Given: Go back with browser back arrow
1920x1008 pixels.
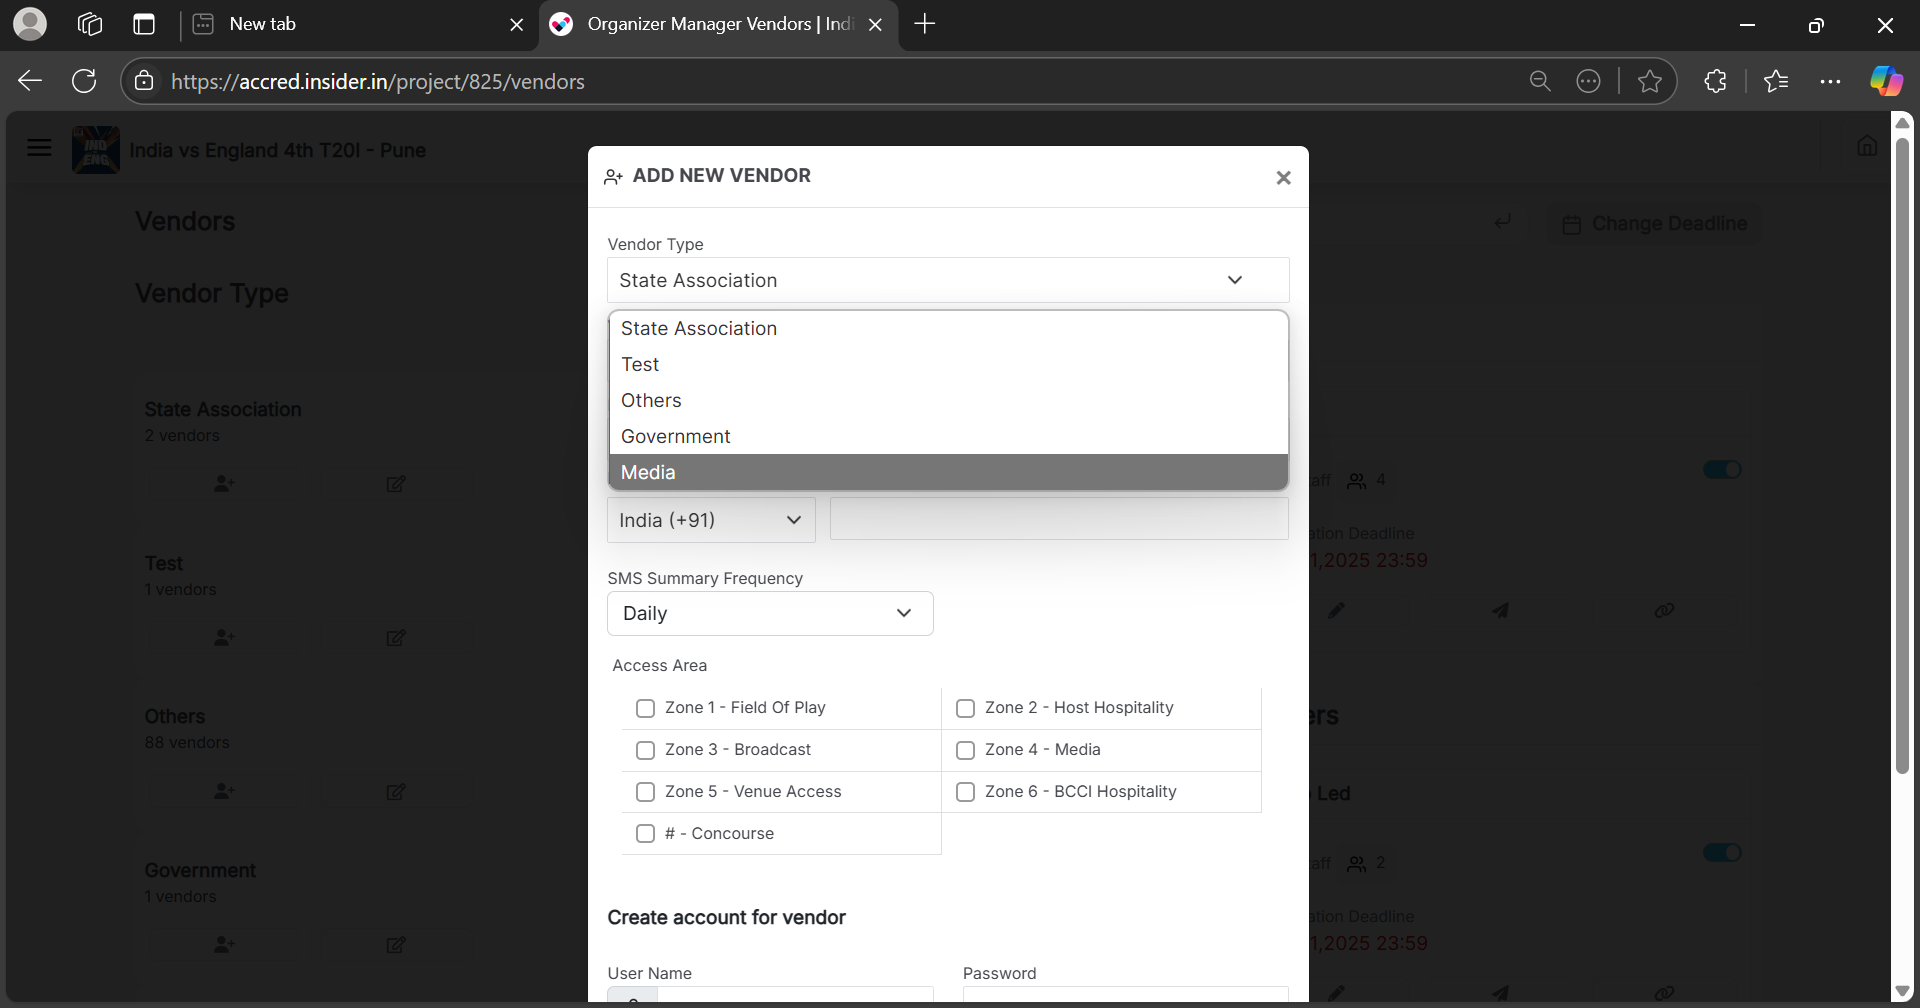Looking at the screenshot, I should click(x=30, y=81).
